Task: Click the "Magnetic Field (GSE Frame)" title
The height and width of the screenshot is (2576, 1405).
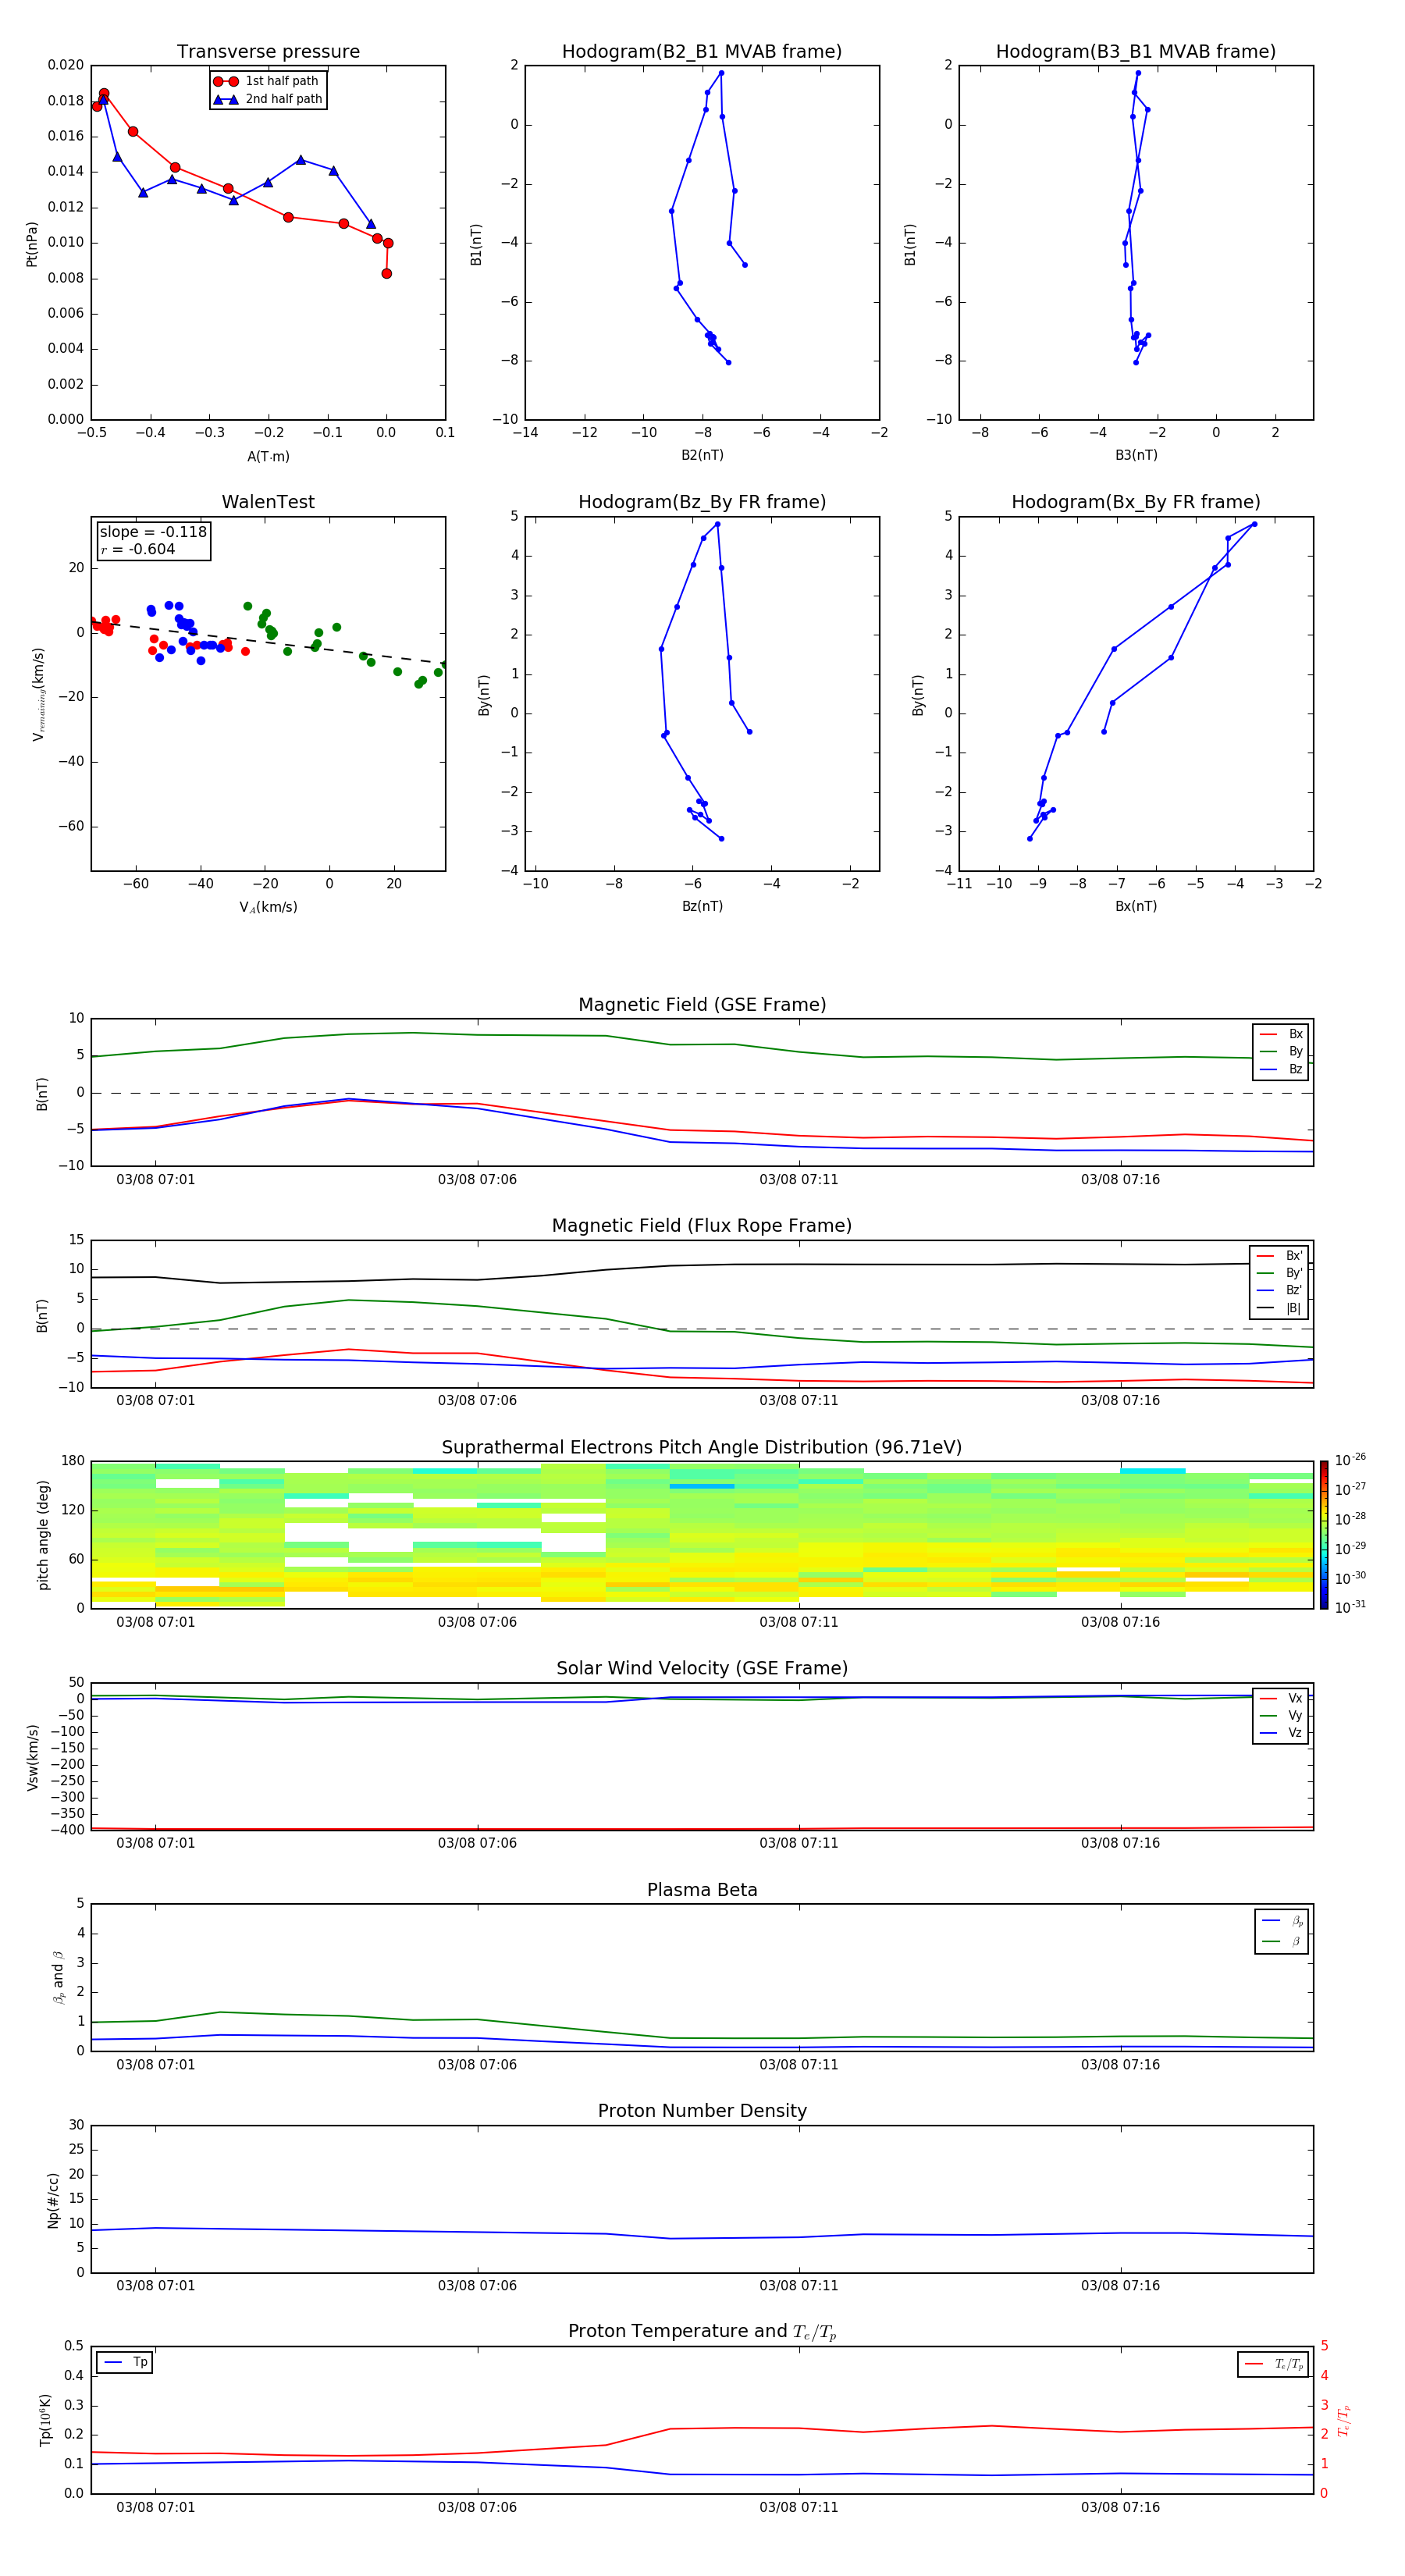Action: click(702, 1005)
